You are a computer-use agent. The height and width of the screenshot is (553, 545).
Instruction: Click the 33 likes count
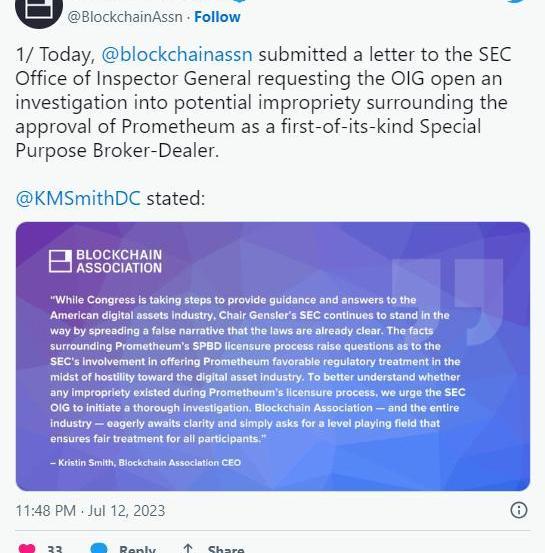pos(55,549)
